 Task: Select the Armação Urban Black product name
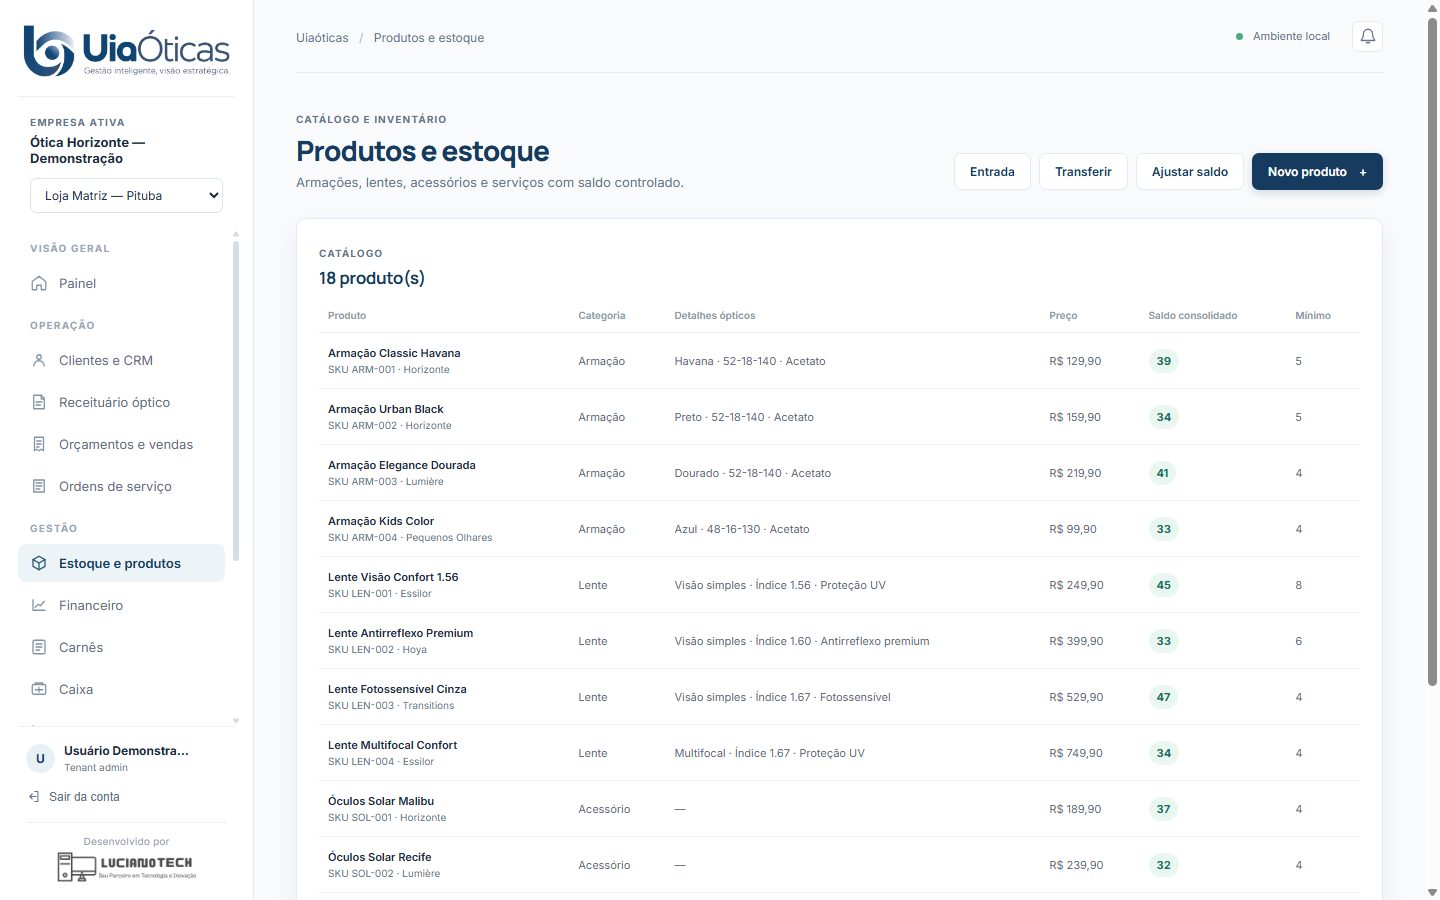(x=385, y=409)
